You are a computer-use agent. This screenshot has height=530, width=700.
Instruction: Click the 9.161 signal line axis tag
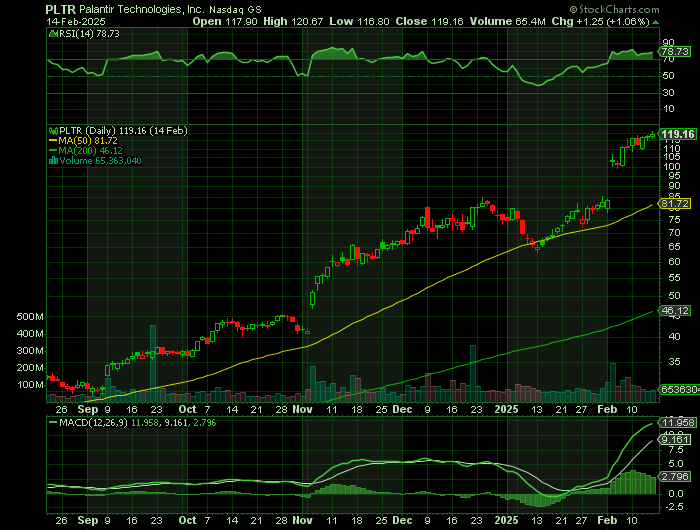tap(675, 440)
